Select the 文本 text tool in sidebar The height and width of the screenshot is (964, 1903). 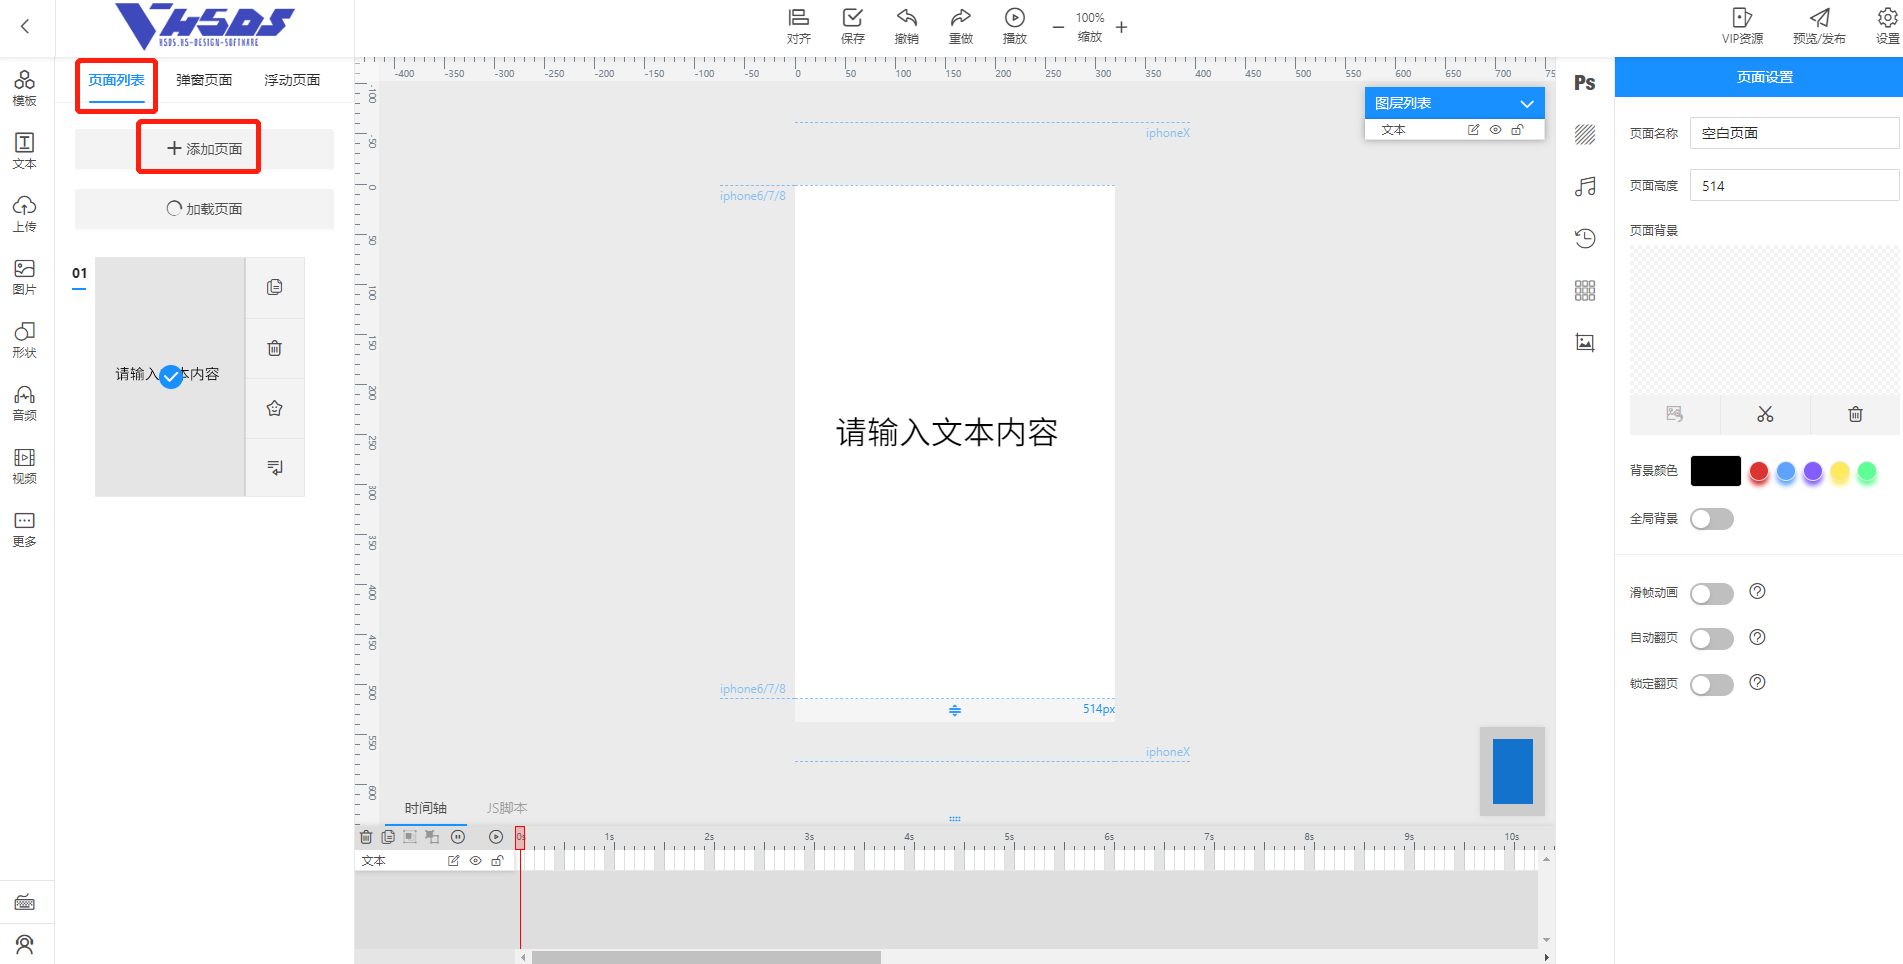pyautogui.click(x=24, y=151)
